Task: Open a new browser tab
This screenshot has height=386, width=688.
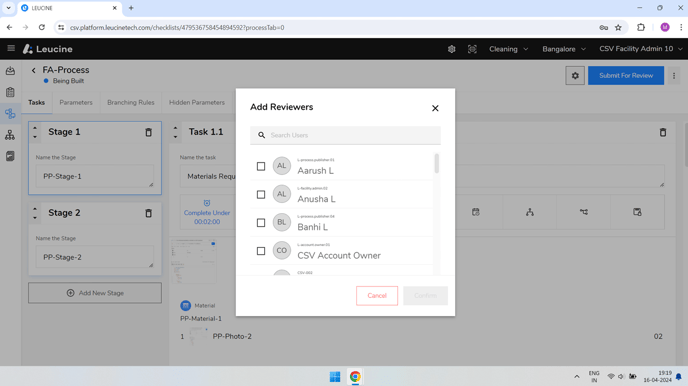Action: click(131, 8)
